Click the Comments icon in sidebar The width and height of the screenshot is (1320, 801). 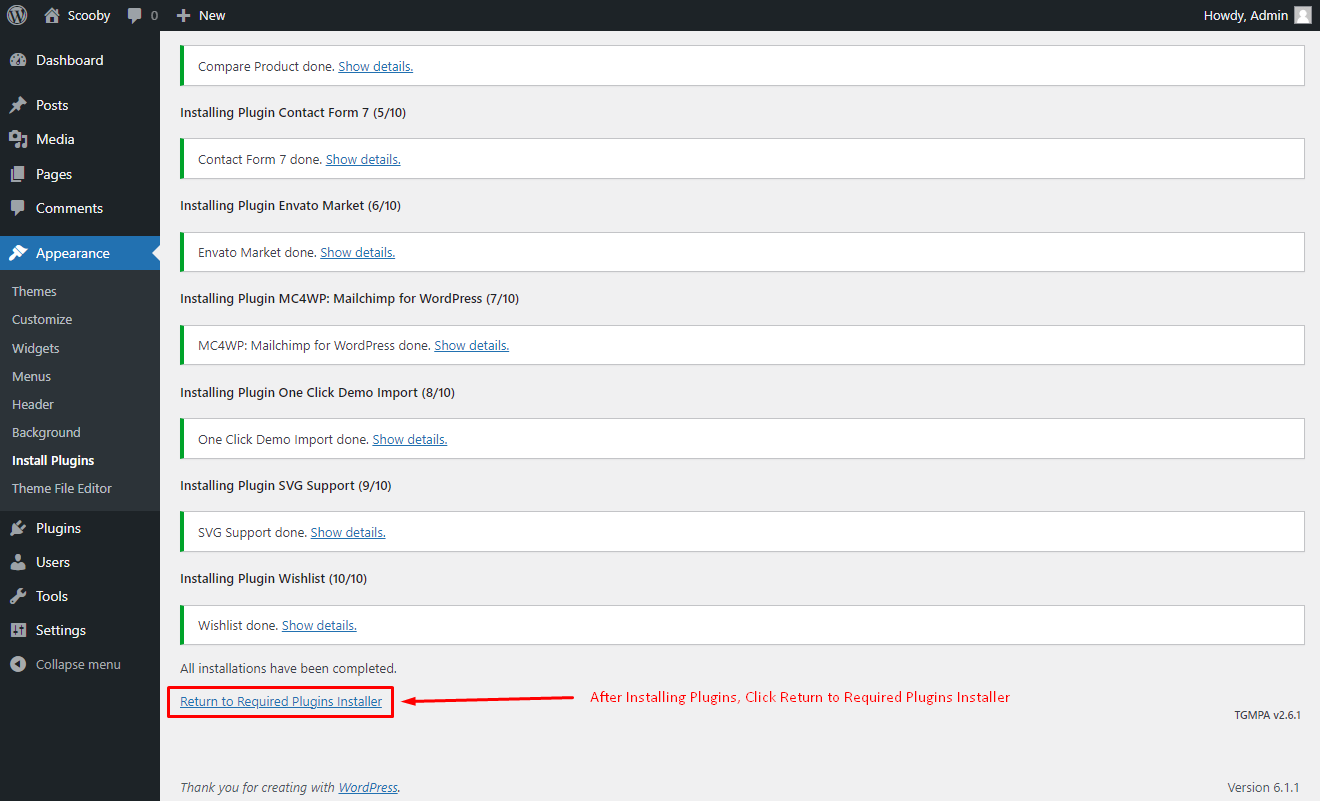point(18,208)
